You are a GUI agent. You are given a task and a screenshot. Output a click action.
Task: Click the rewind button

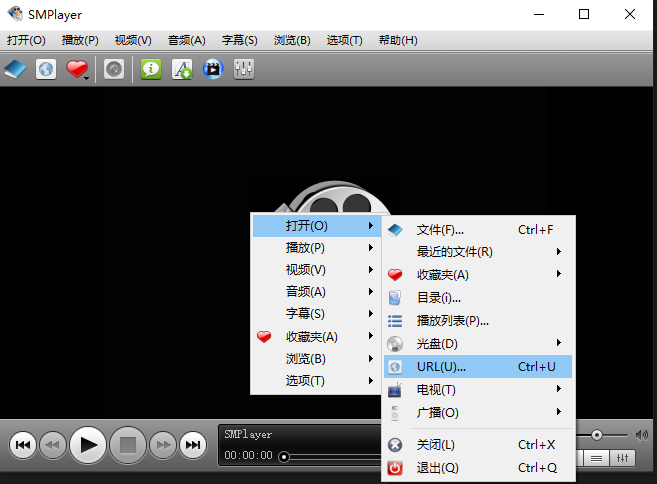click(52, 445)
